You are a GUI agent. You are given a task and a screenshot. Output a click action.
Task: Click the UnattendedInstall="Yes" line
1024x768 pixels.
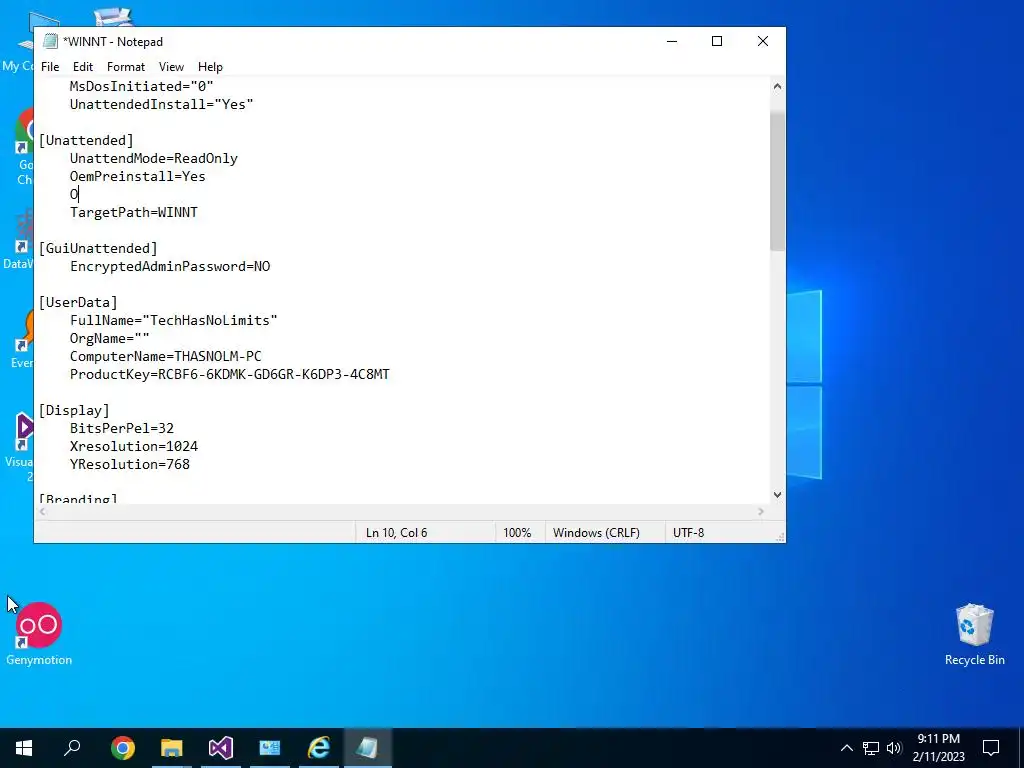tap(161, 104)
